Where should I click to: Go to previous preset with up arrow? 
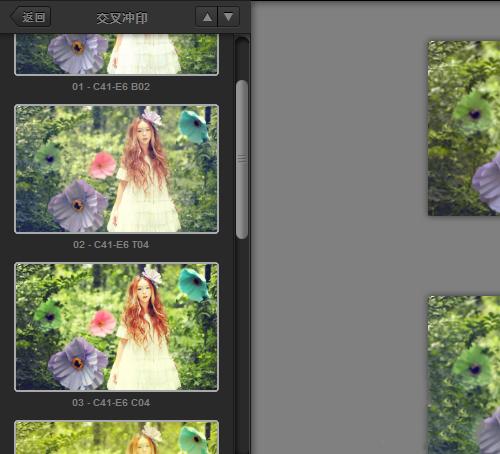pos(206,17)
